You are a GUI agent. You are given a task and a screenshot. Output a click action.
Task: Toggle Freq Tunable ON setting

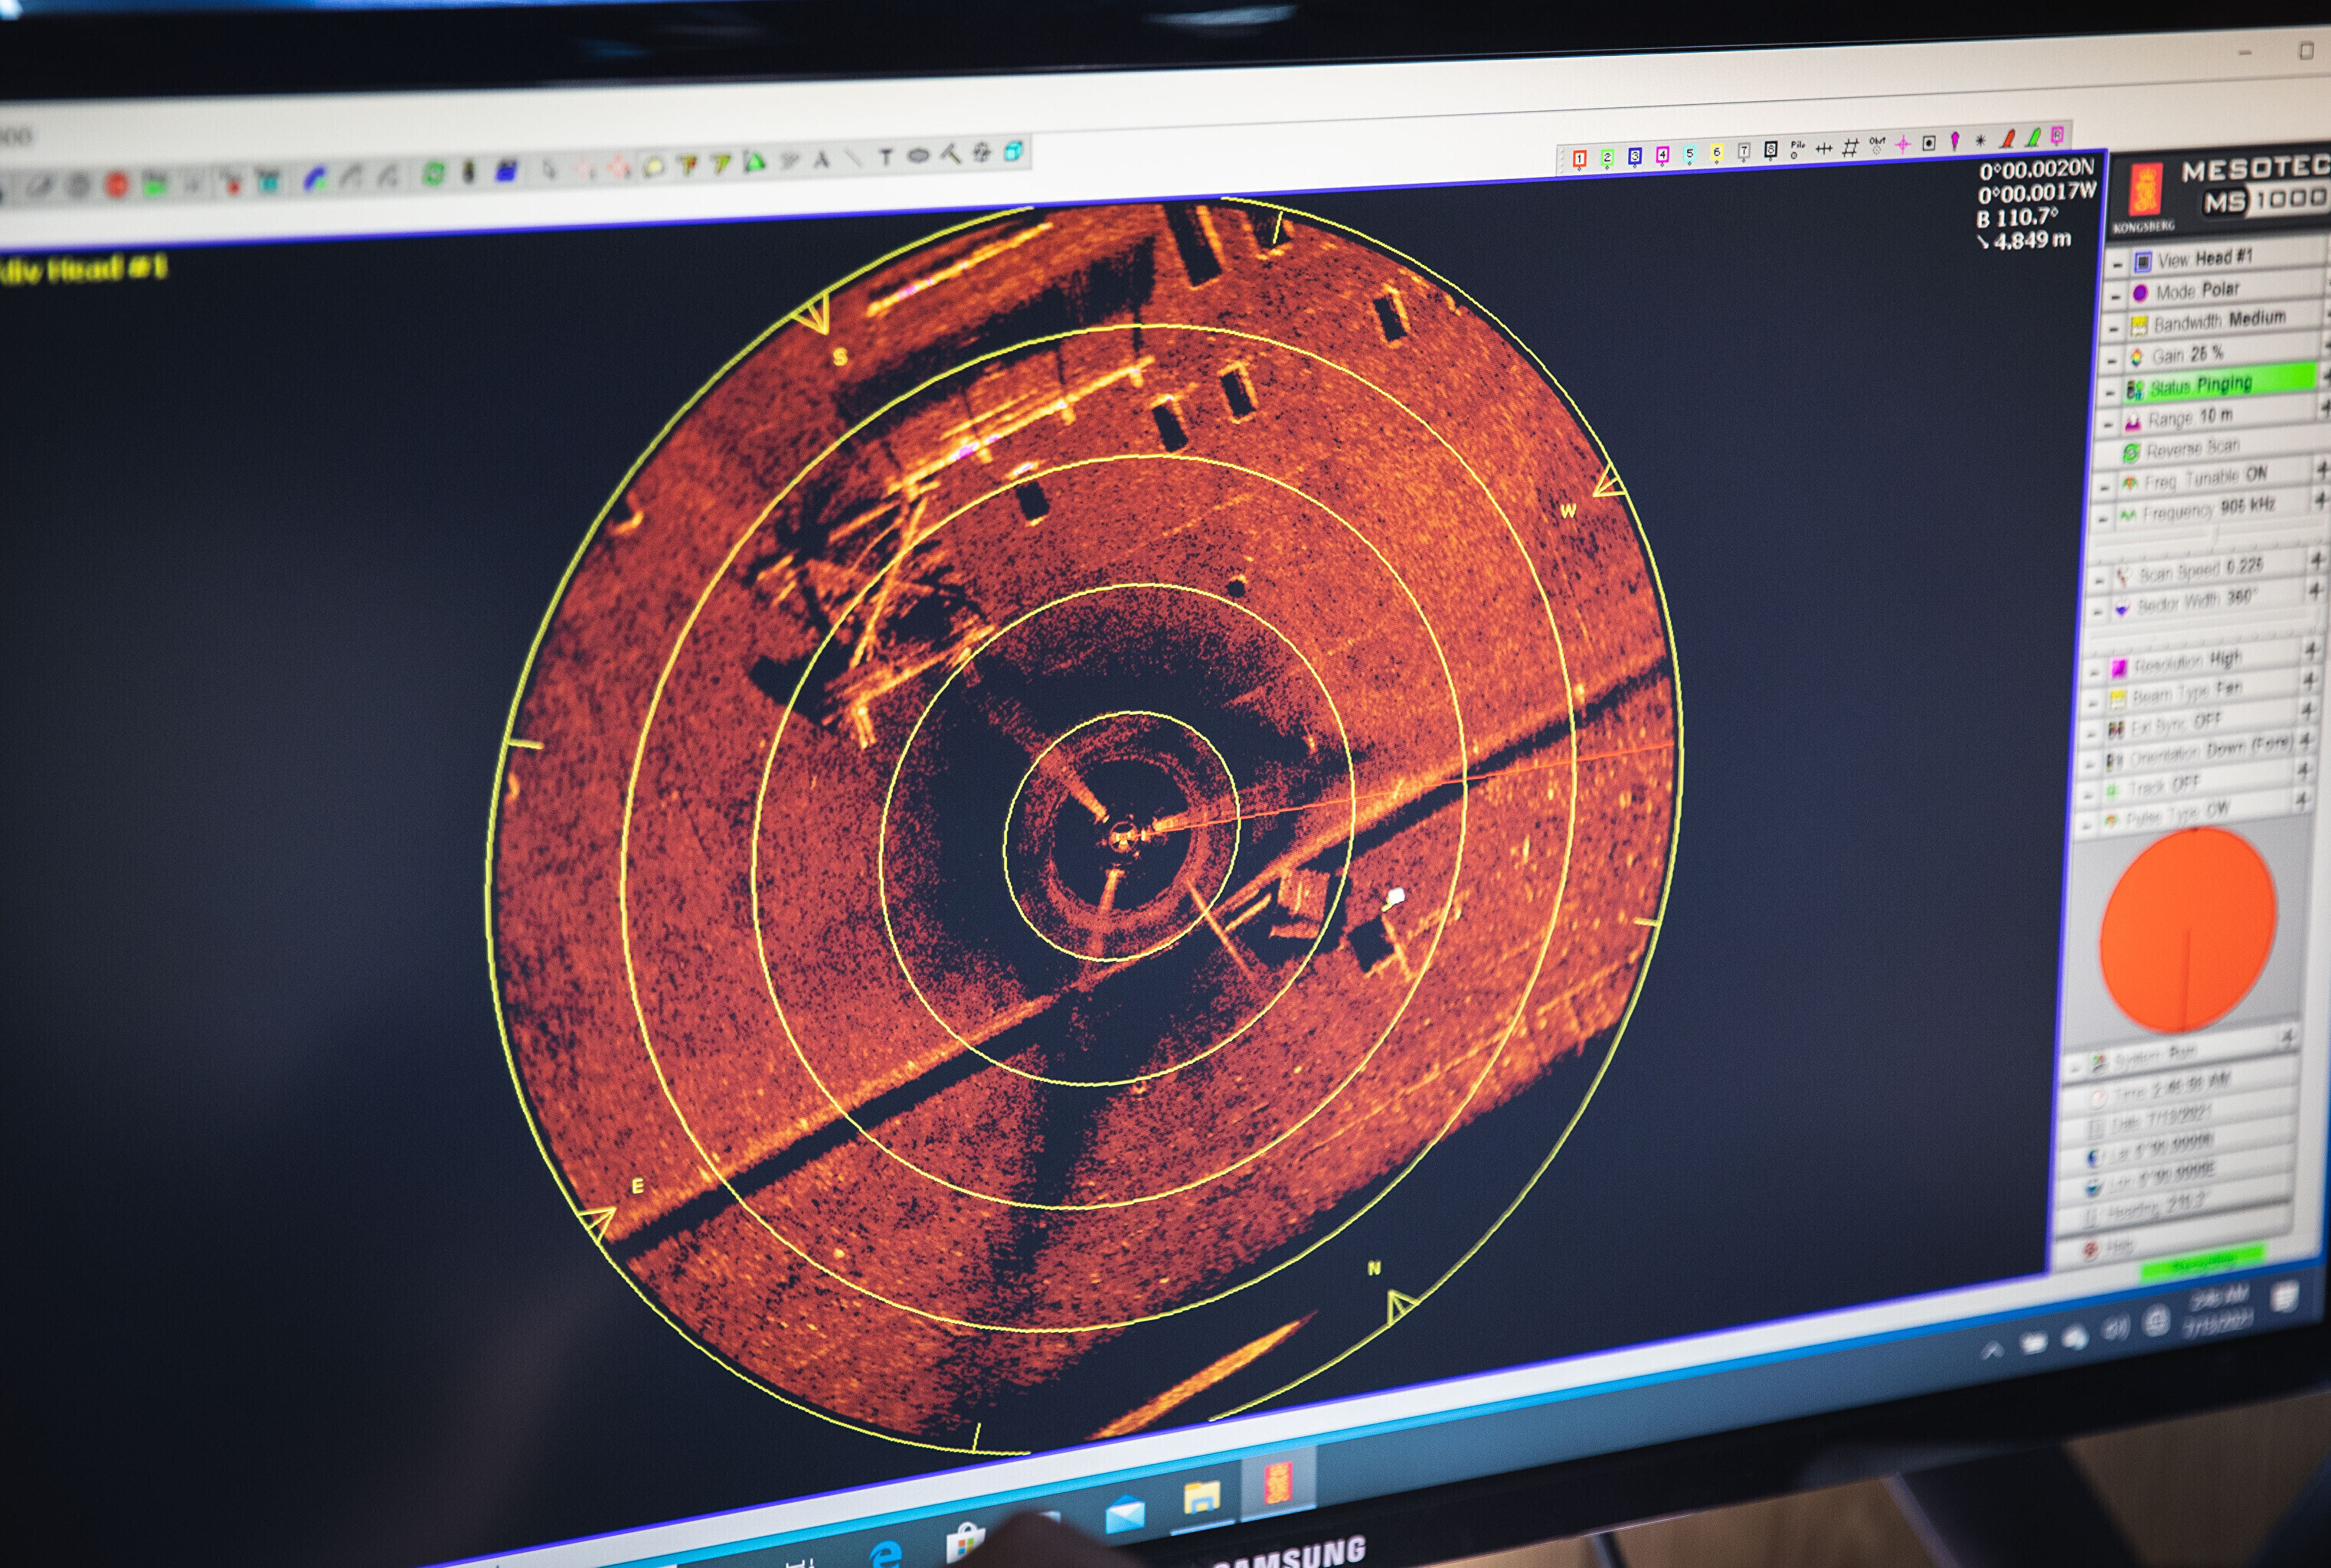tap(2207, 478)
